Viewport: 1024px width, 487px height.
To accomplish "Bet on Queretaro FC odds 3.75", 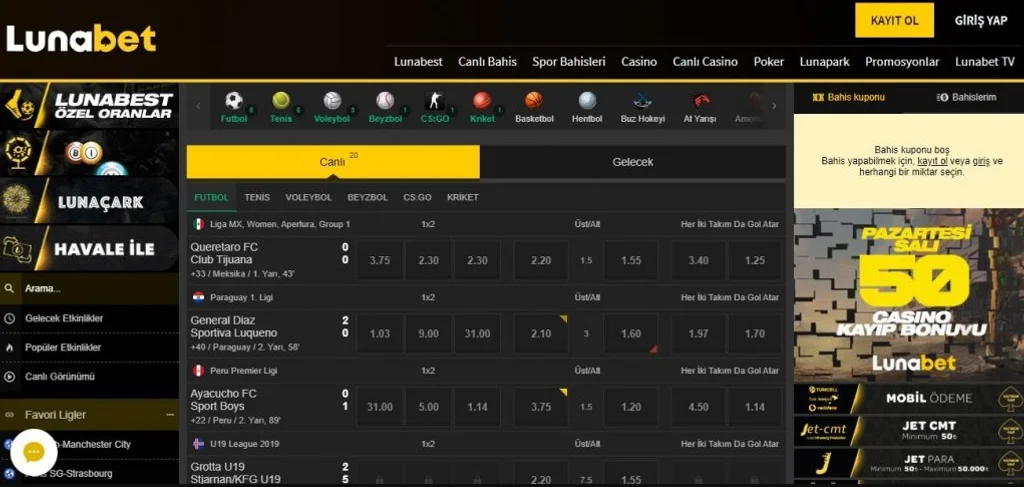I will [x=379, y=260].
